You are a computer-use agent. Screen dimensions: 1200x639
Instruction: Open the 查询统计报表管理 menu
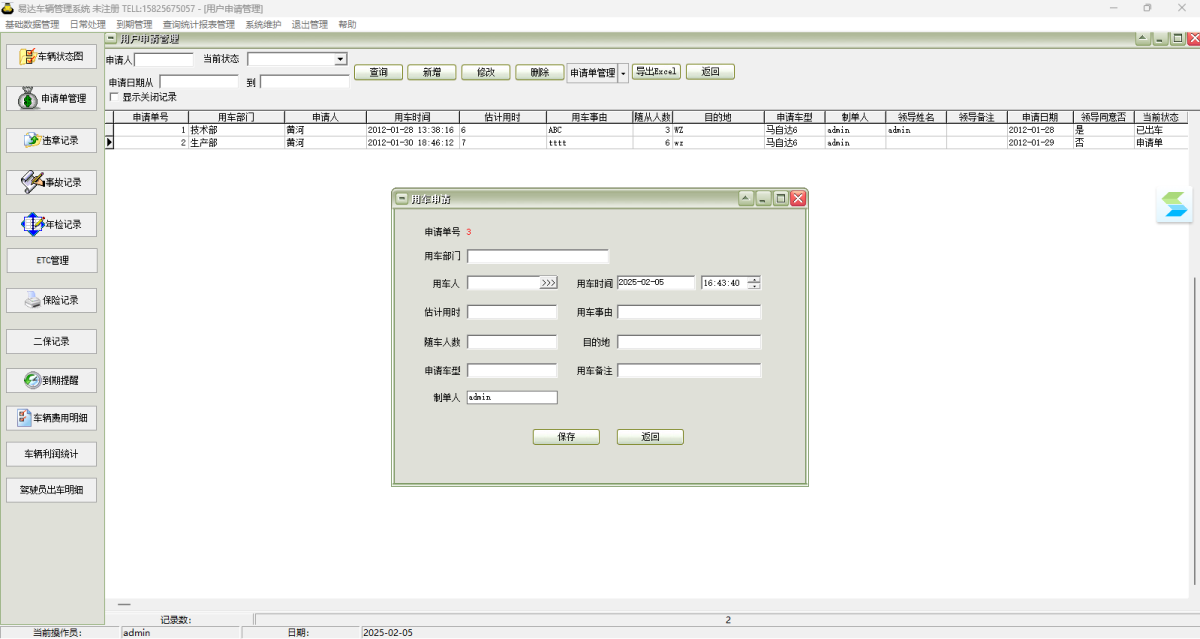[x=199, y=24]
